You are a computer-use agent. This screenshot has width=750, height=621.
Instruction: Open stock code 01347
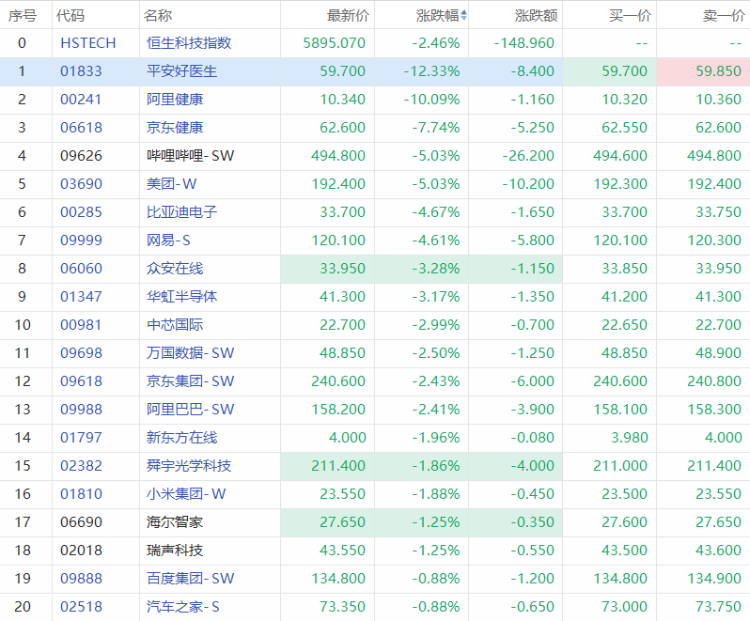pyautogui.click(x=81, y=297)
